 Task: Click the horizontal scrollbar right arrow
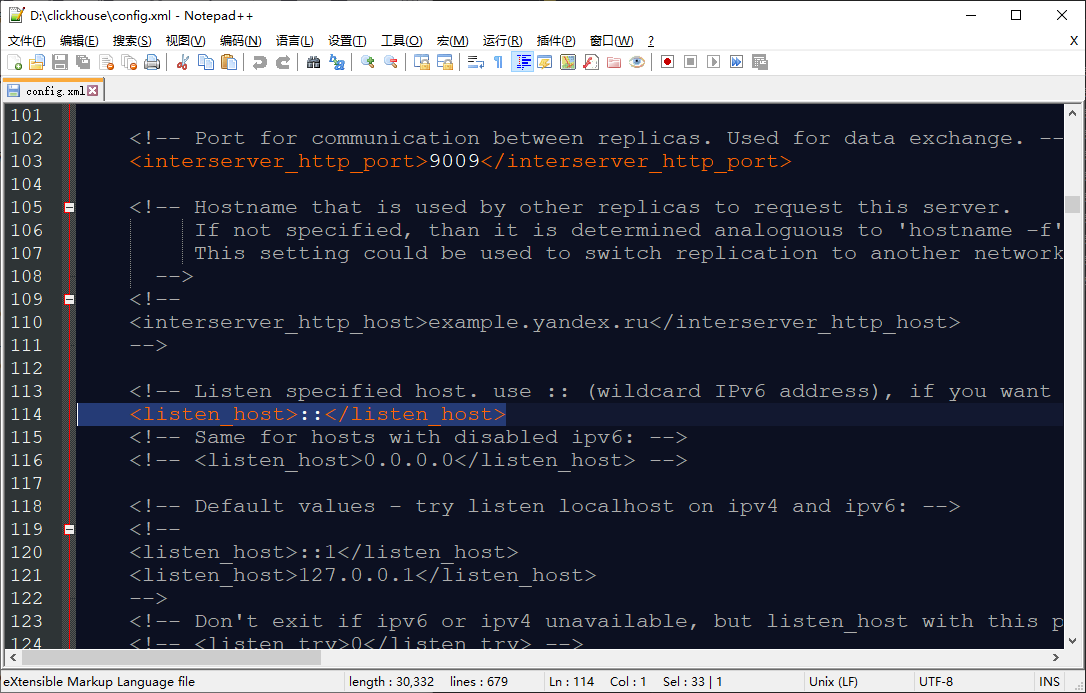tap(1056, 658)
